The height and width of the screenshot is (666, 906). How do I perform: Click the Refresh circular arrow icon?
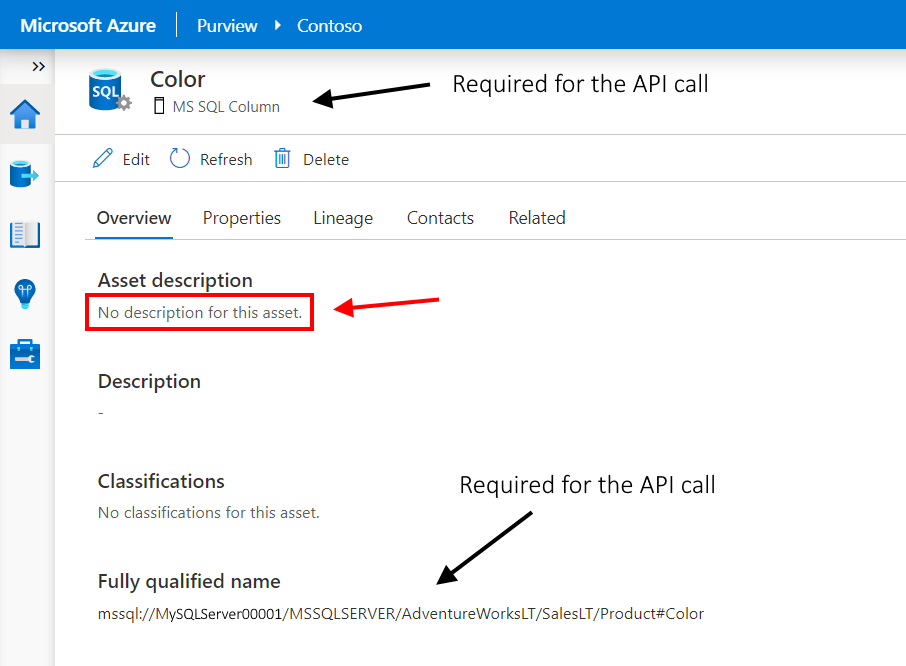point(180,159)
